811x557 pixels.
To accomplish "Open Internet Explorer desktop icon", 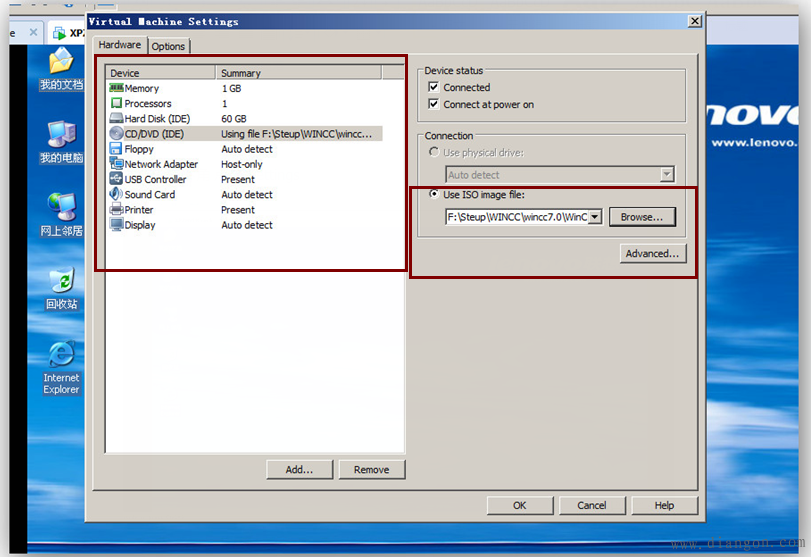I will (x=61, y=358).
